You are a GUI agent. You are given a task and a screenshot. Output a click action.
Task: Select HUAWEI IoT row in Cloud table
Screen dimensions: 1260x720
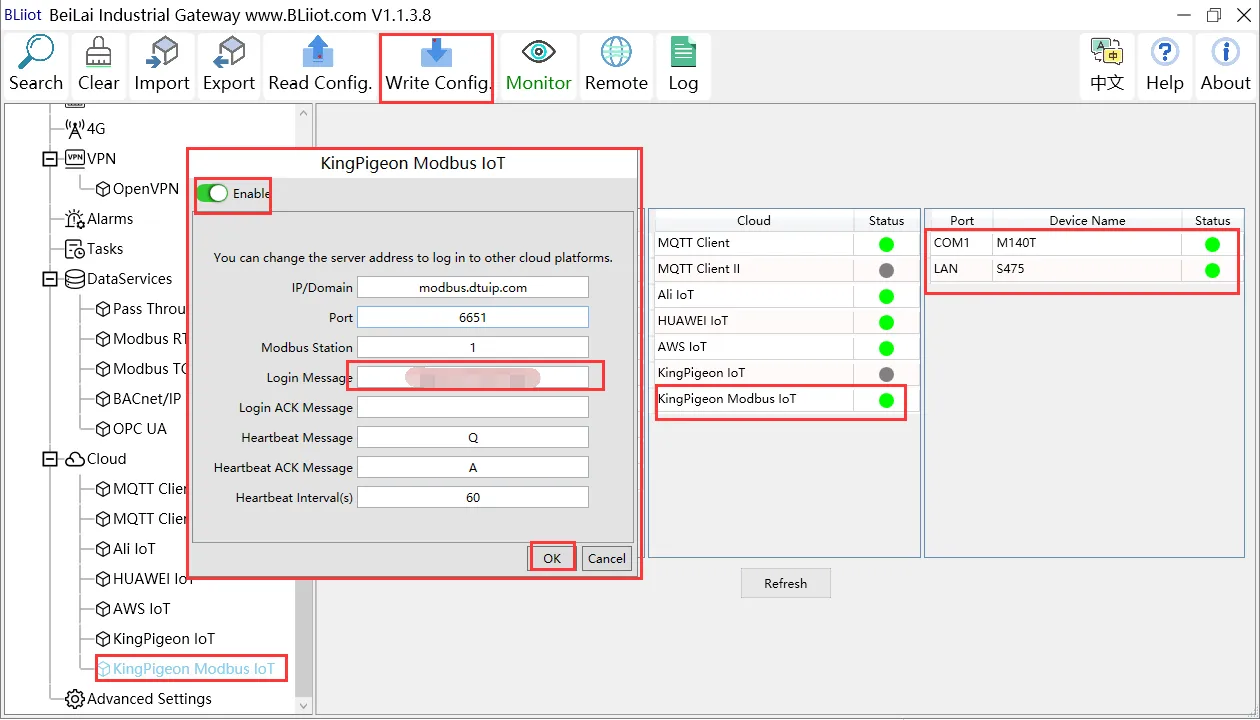[786, 321]
